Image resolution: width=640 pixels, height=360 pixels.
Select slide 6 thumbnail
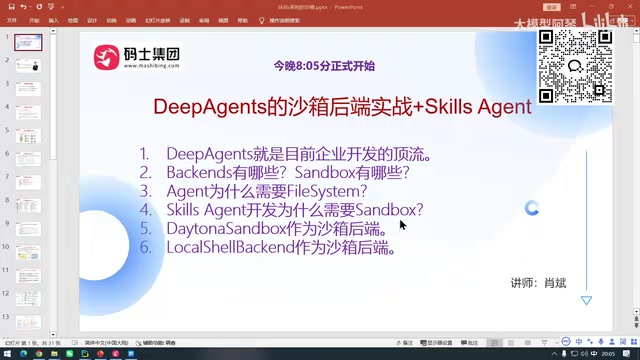28,159
